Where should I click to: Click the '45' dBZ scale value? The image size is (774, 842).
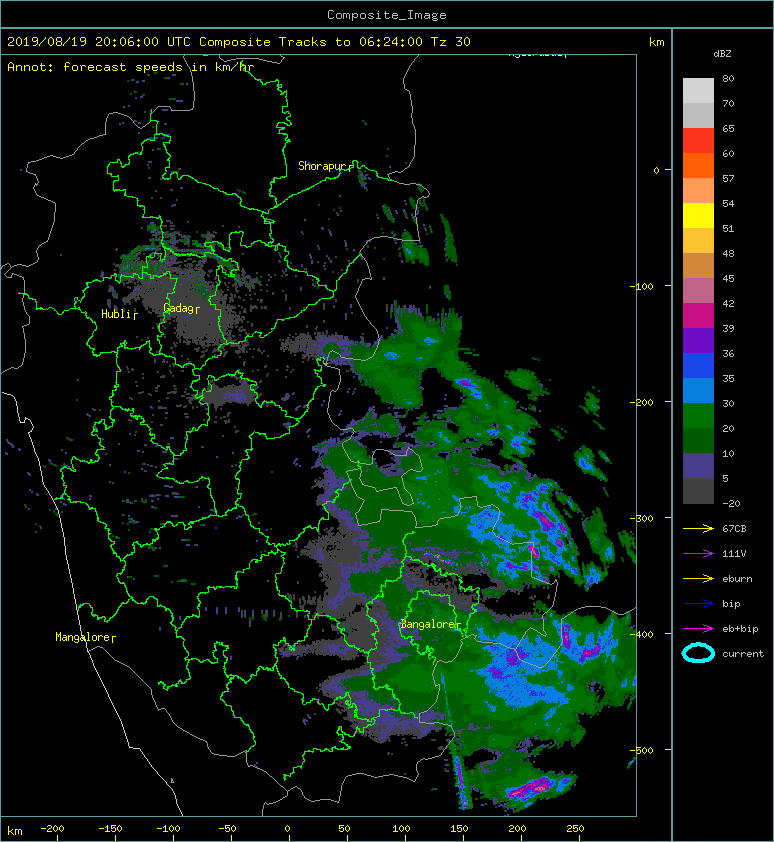point(728,279)
